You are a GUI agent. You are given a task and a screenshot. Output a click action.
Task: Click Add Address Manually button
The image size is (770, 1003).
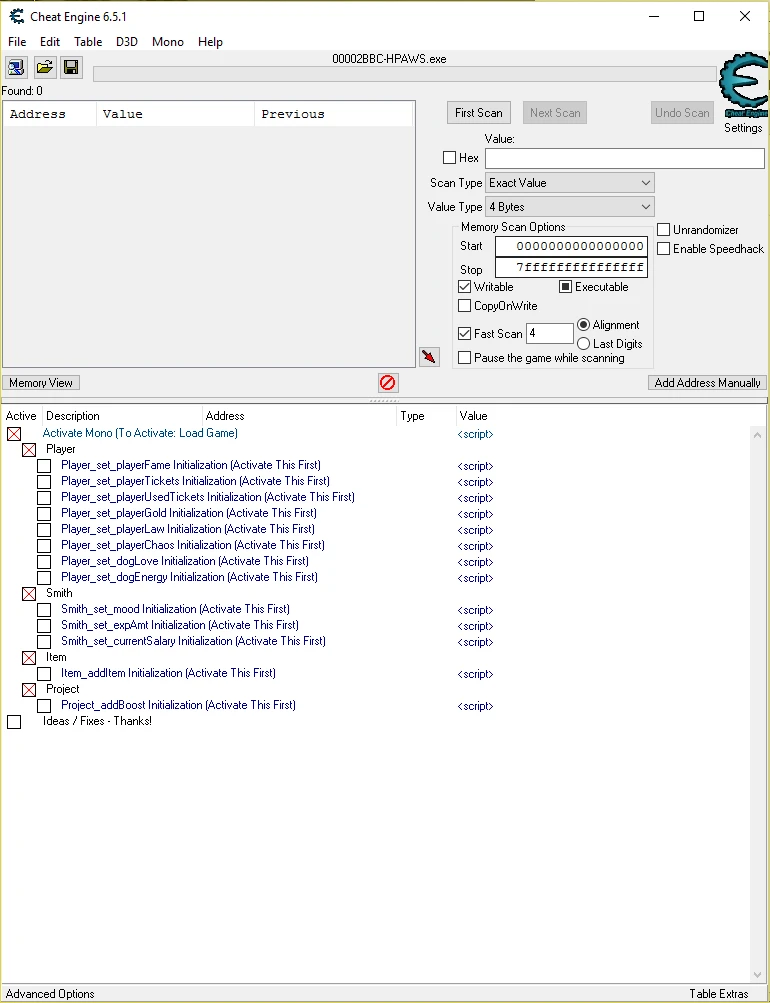tap(707, 383)
